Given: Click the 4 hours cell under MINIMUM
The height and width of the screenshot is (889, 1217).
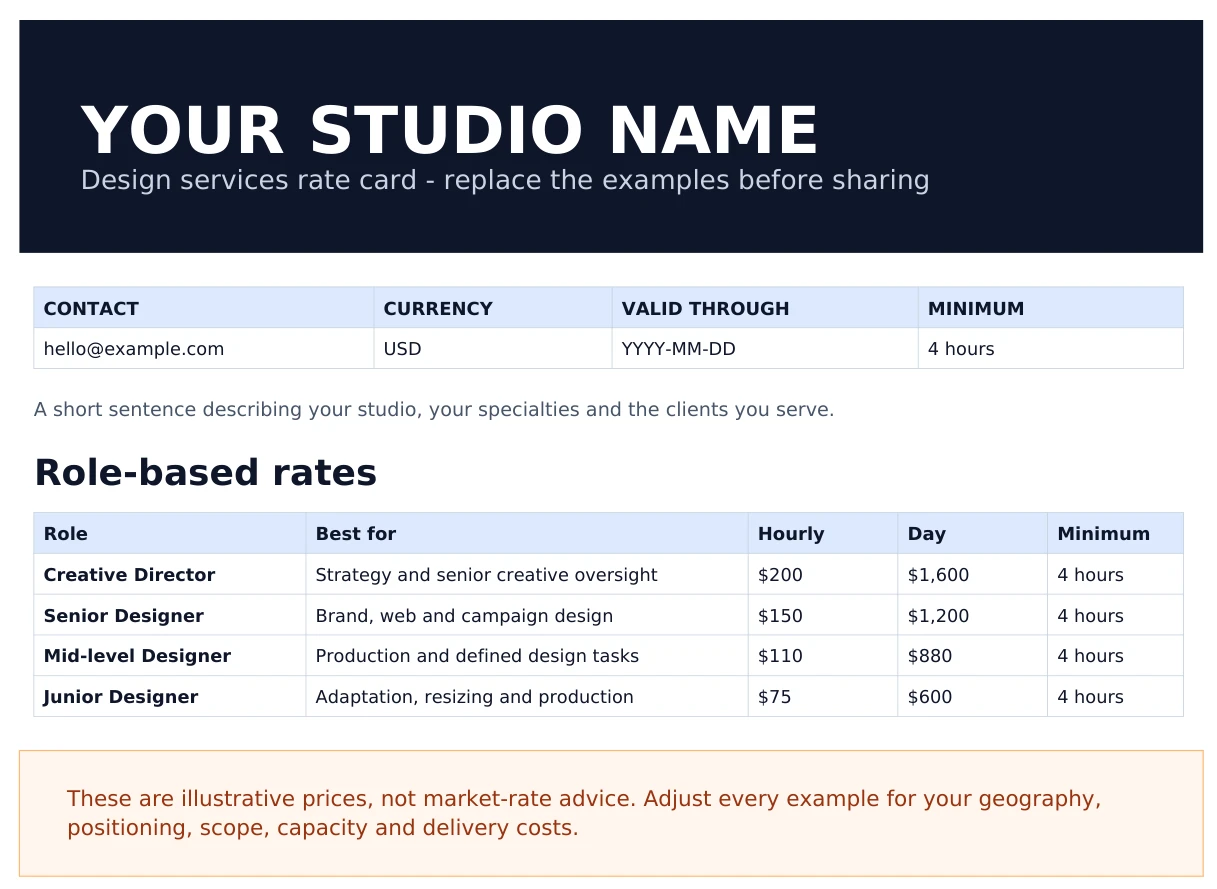Looking at the screenshot, I should pyautogui.click(x=1051, y=349).
